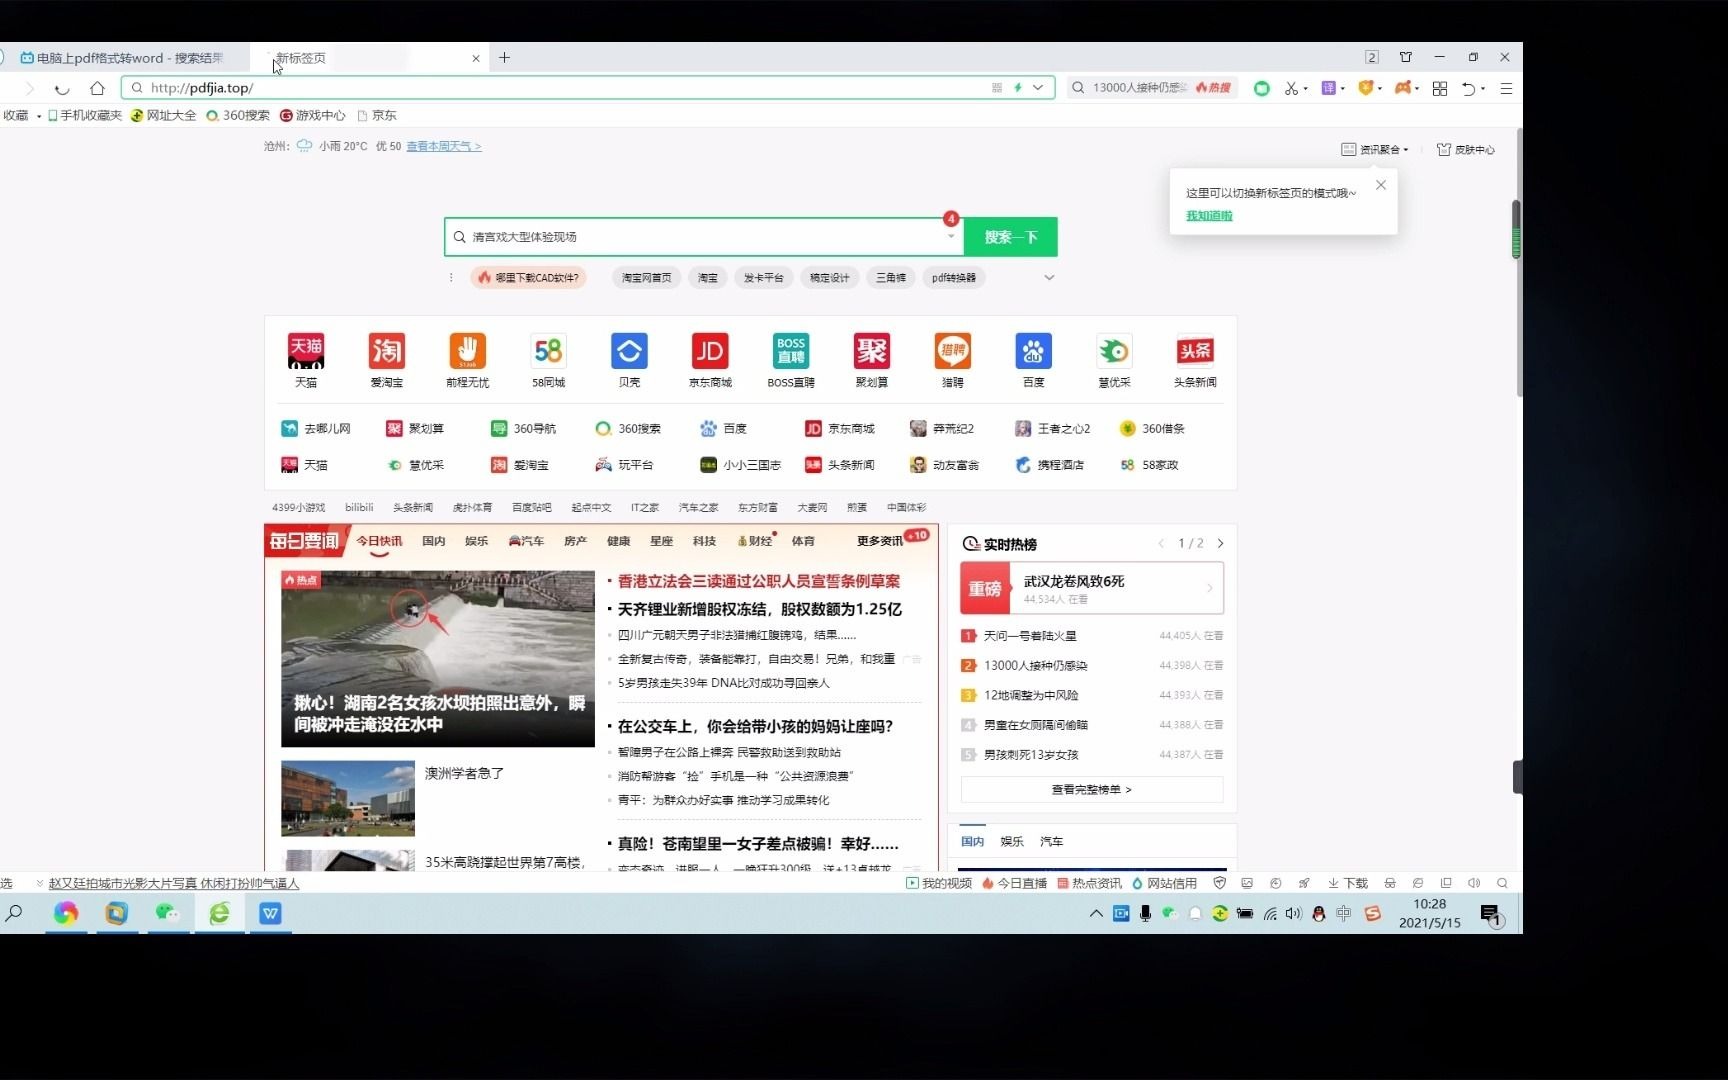Click 查看完整榜单 button
This screenshot has width=1728, height=1080.
click(1092, 789)
